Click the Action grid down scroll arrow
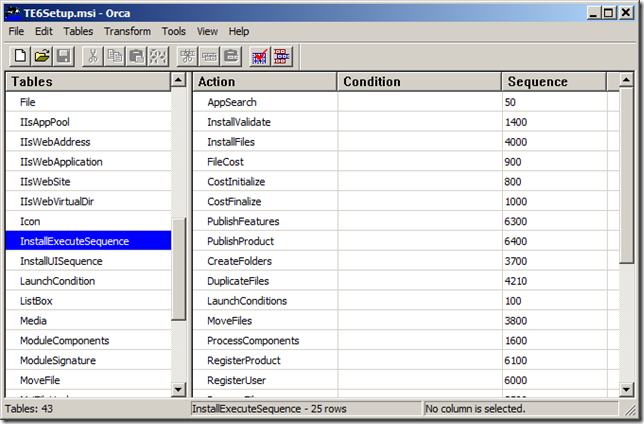 tap(626, 389)
